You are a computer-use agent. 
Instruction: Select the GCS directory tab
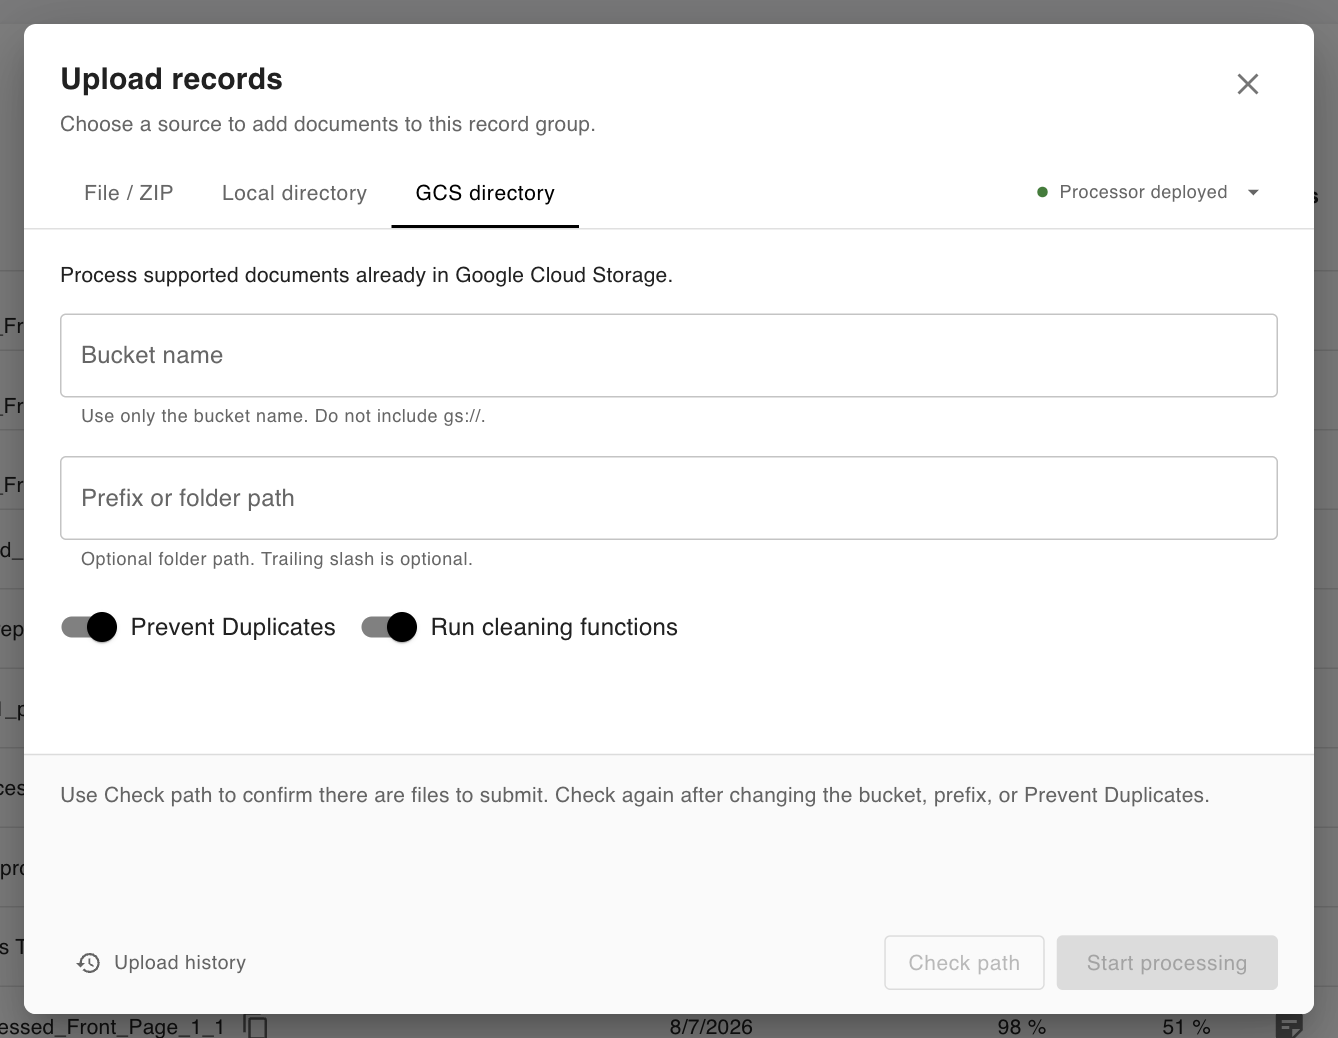pyautogui.click(x=485, y=193)
